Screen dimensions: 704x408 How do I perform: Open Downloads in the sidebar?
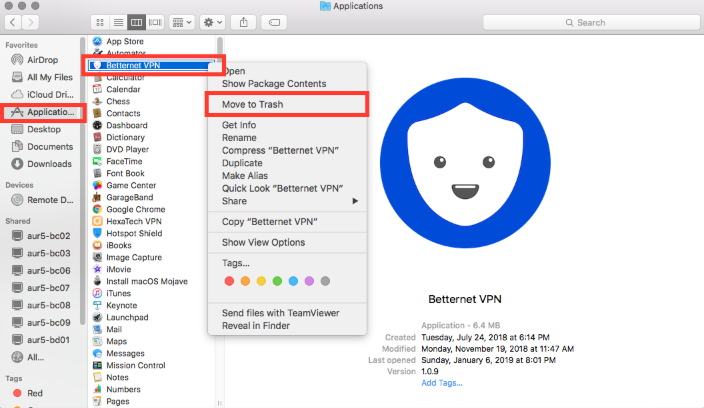coord(41,164)
